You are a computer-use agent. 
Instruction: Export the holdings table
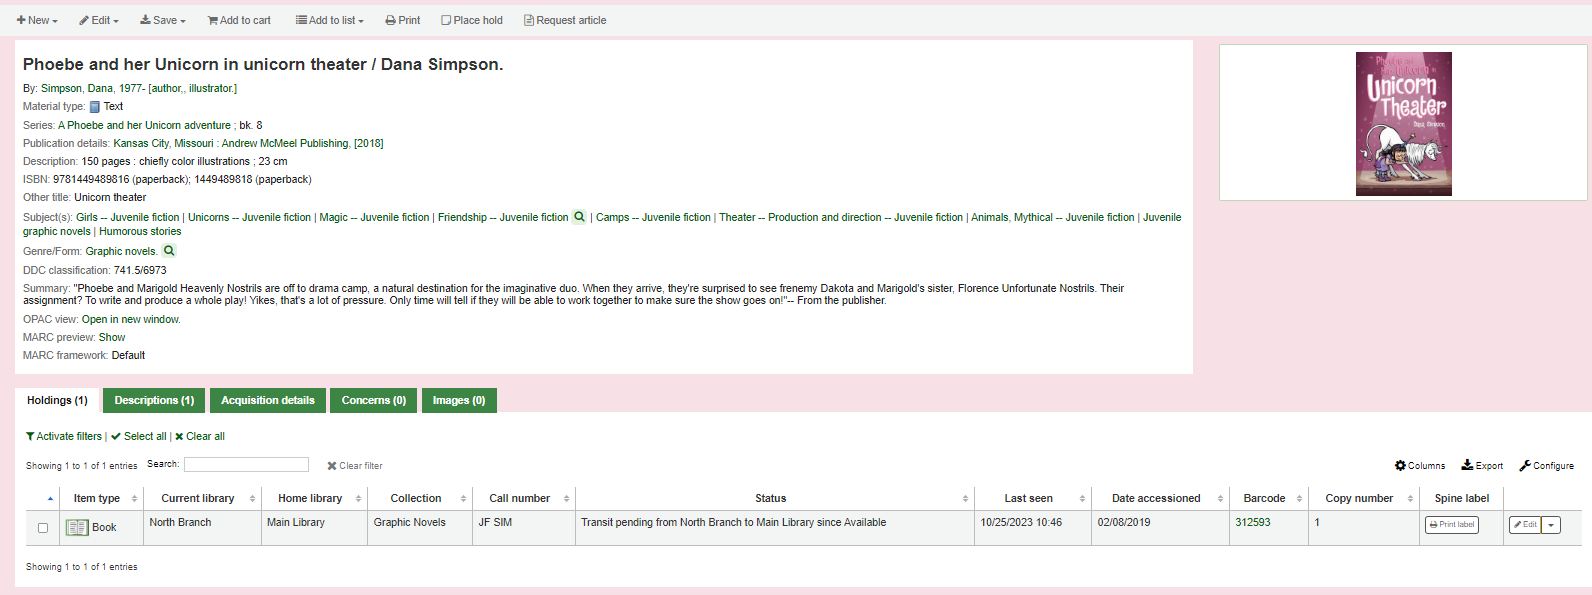[1482, 465]
